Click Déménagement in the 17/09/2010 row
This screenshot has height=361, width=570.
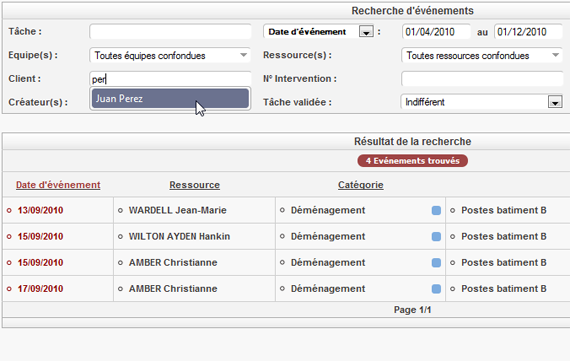tap(328, 289)
